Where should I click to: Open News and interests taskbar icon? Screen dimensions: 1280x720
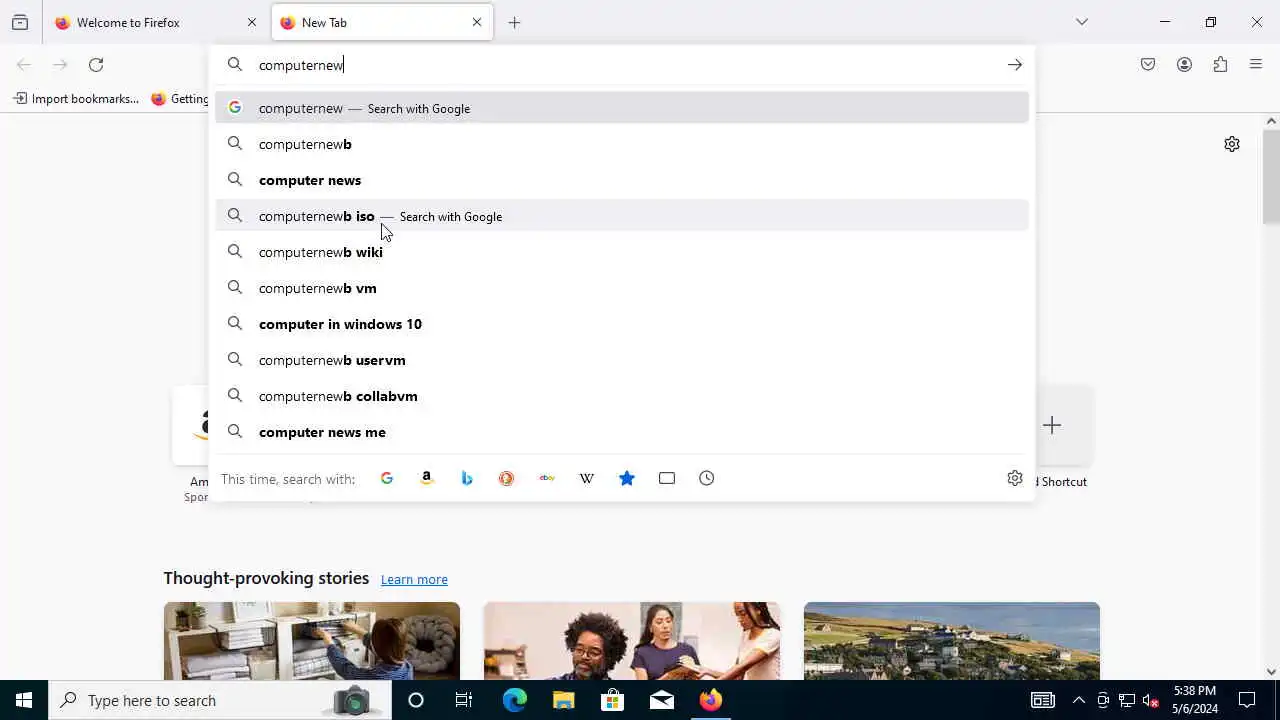point(1043,700)
